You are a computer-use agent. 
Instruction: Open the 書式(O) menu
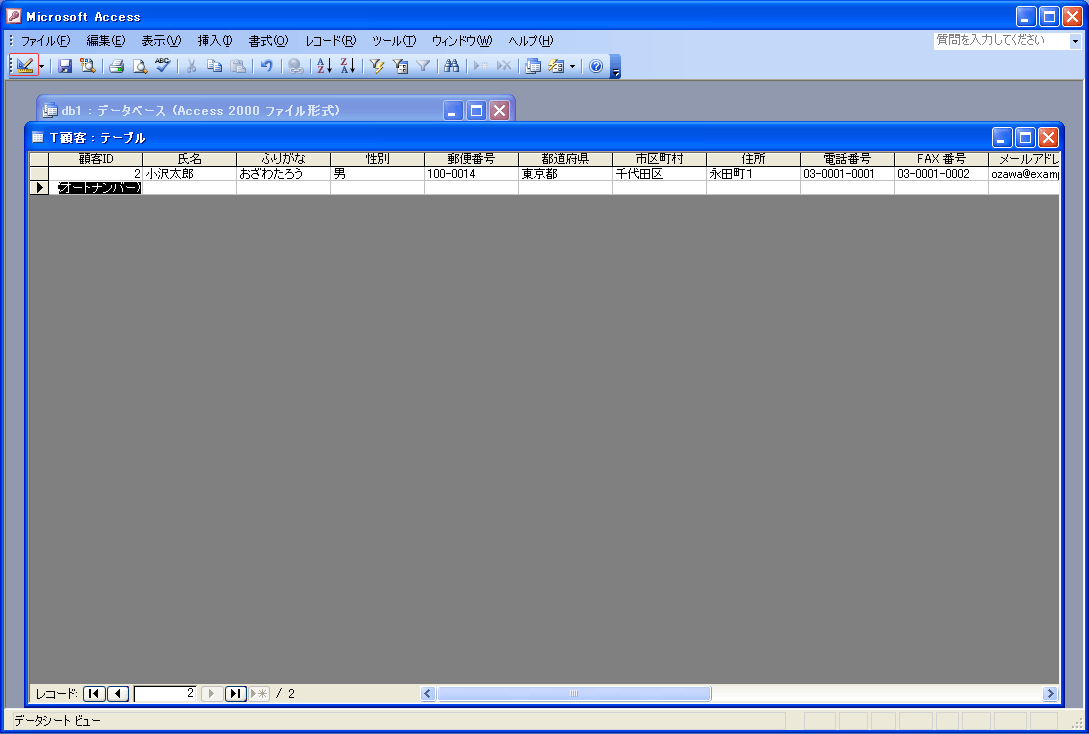coord(268,41)
